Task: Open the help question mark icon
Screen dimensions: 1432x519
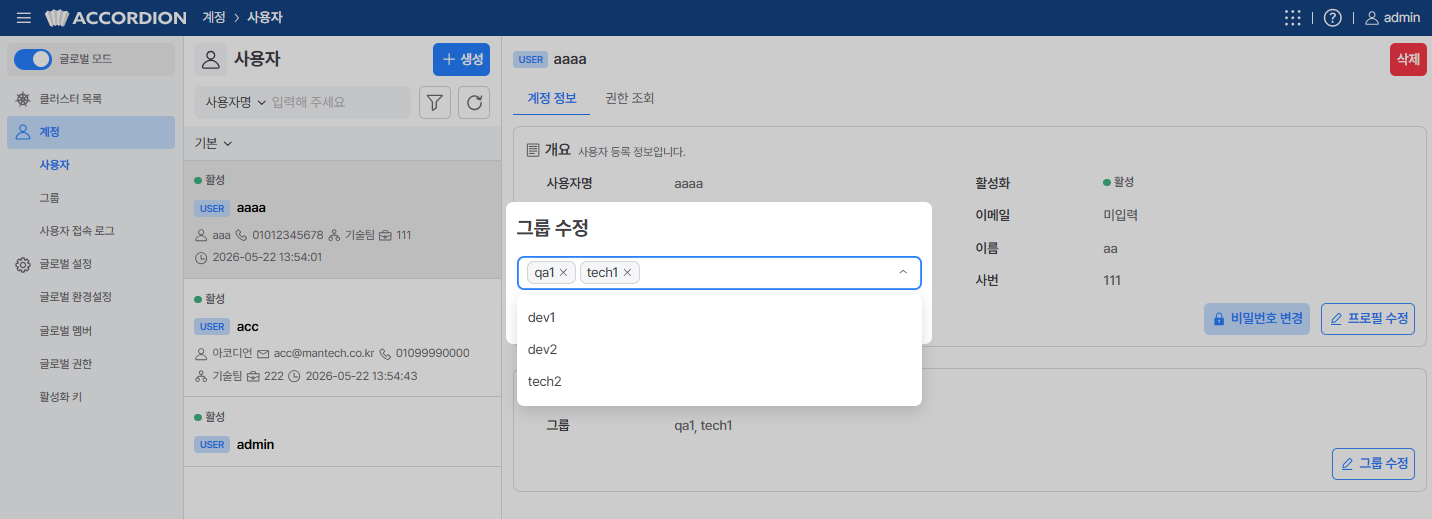Action: click(1332, 18)
